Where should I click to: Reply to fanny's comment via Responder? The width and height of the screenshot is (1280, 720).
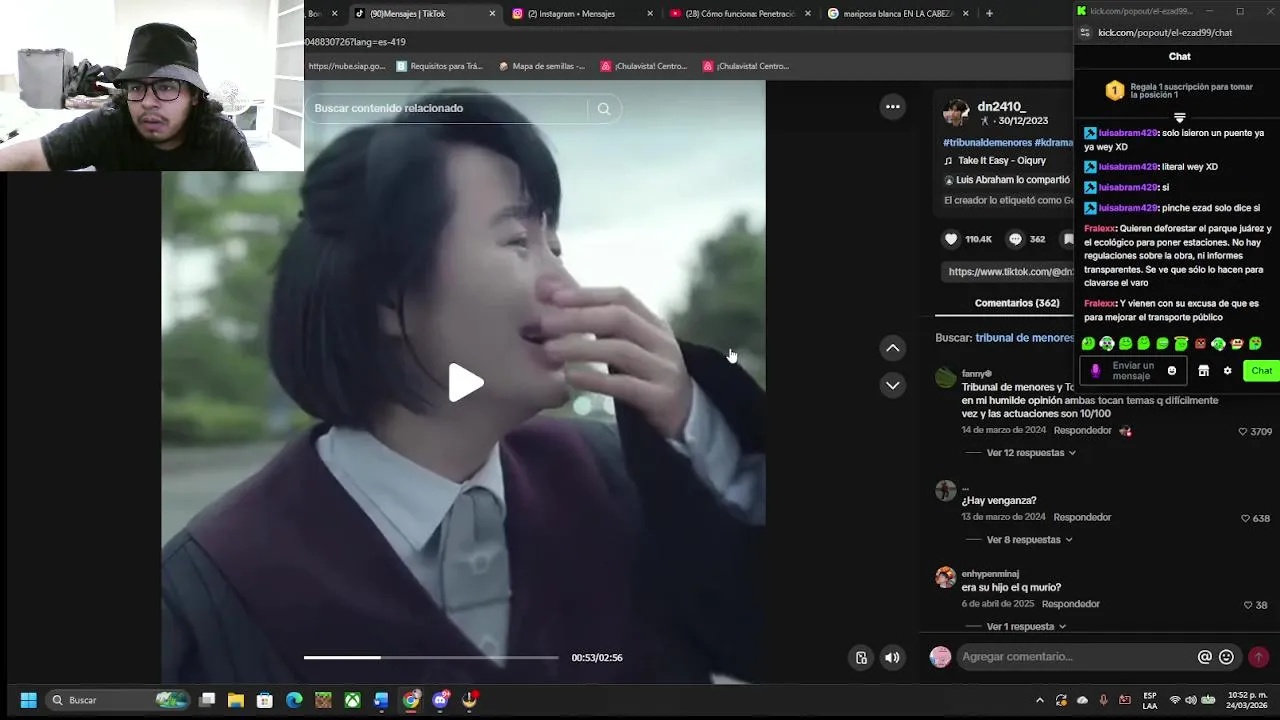tap(1082, 431)
